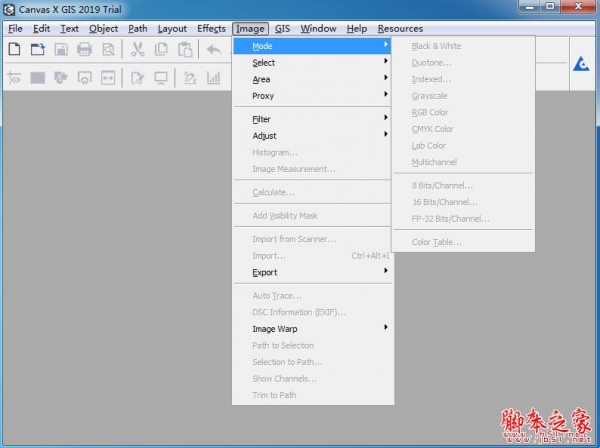
Task: Open the Object menu
Action: point(103,29)
